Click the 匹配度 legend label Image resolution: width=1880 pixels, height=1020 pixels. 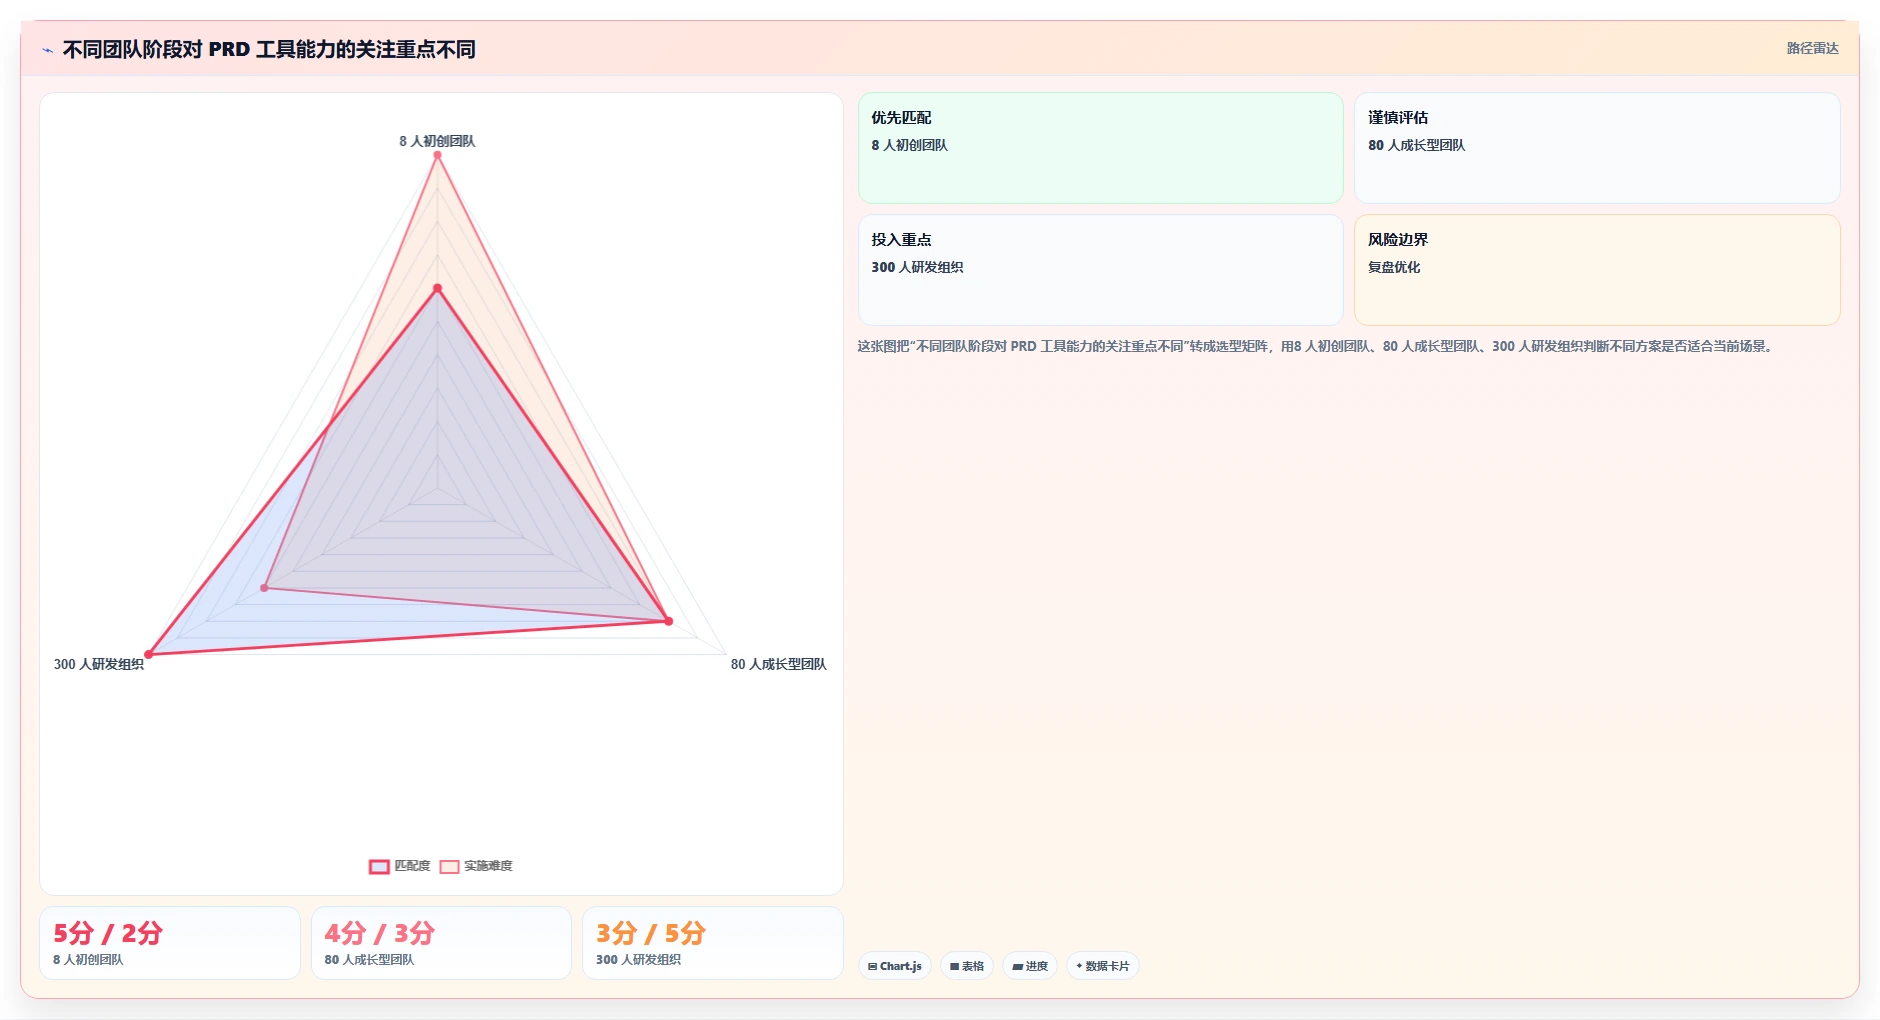[x=412, y=866]
